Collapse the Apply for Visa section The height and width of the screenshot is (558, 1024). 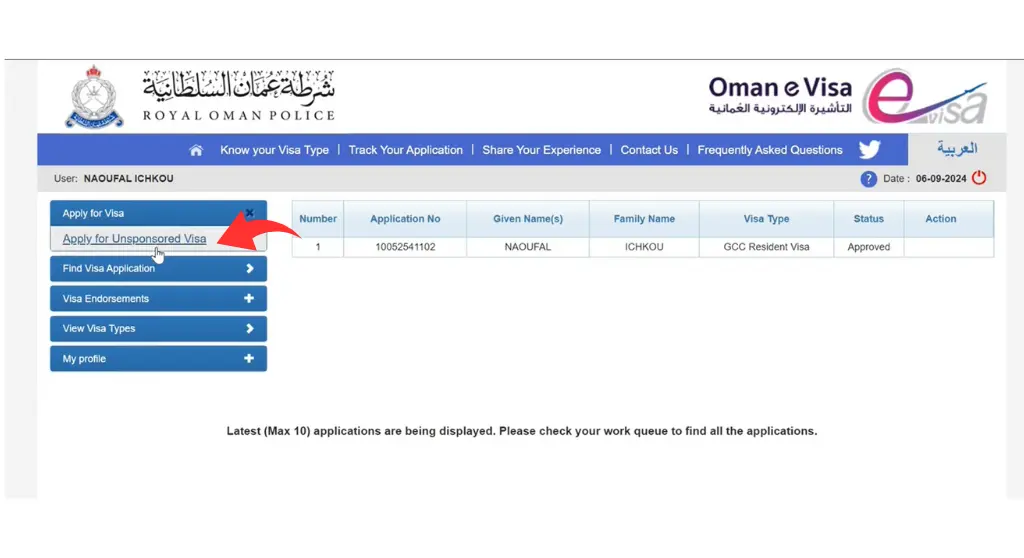coord(249,213)
